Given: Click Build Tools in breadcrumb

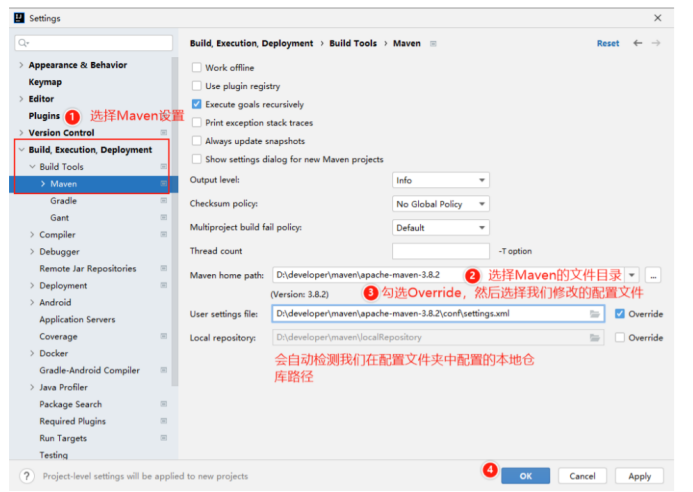Looking at the screenshot, I should point(353,43).
